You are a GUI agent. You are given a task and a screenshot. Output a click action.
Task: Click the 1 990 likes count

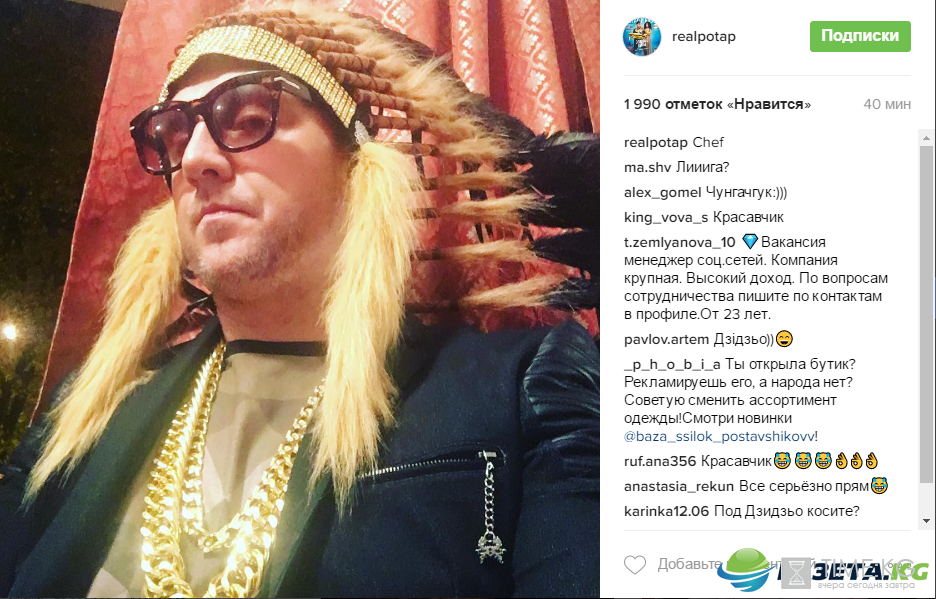[718, 104]
